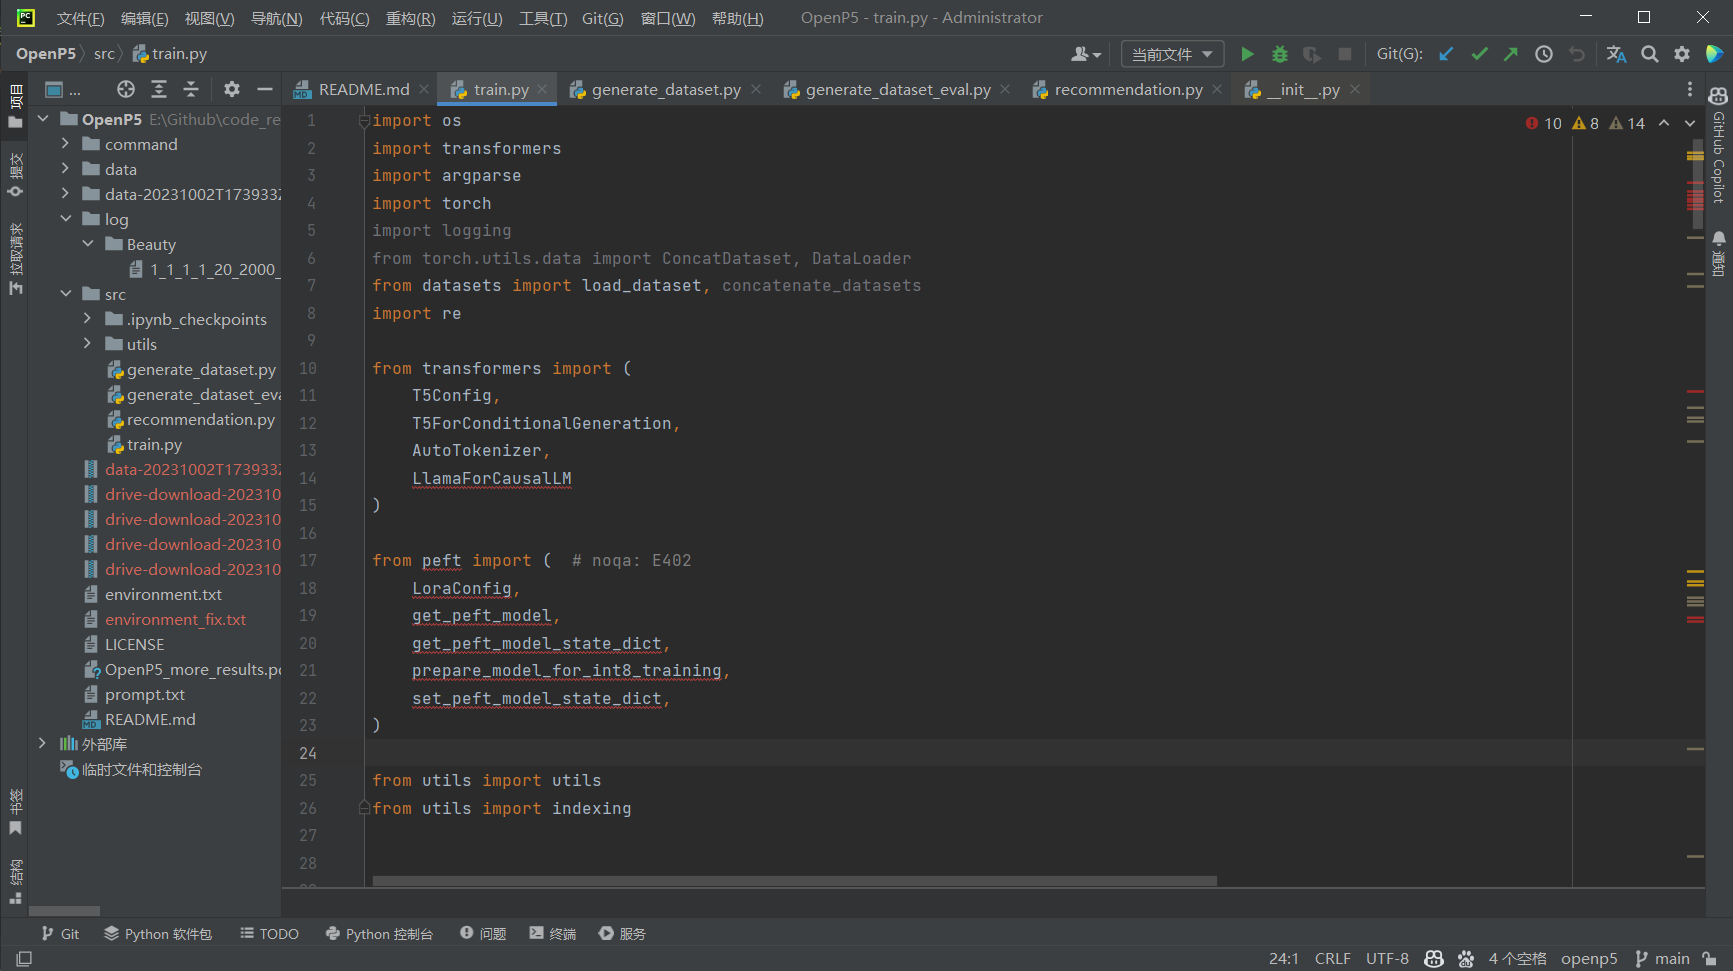Click the main branch widget
The height and width of the screenshot is (971, 1733).
click(x=1662, y=959)
